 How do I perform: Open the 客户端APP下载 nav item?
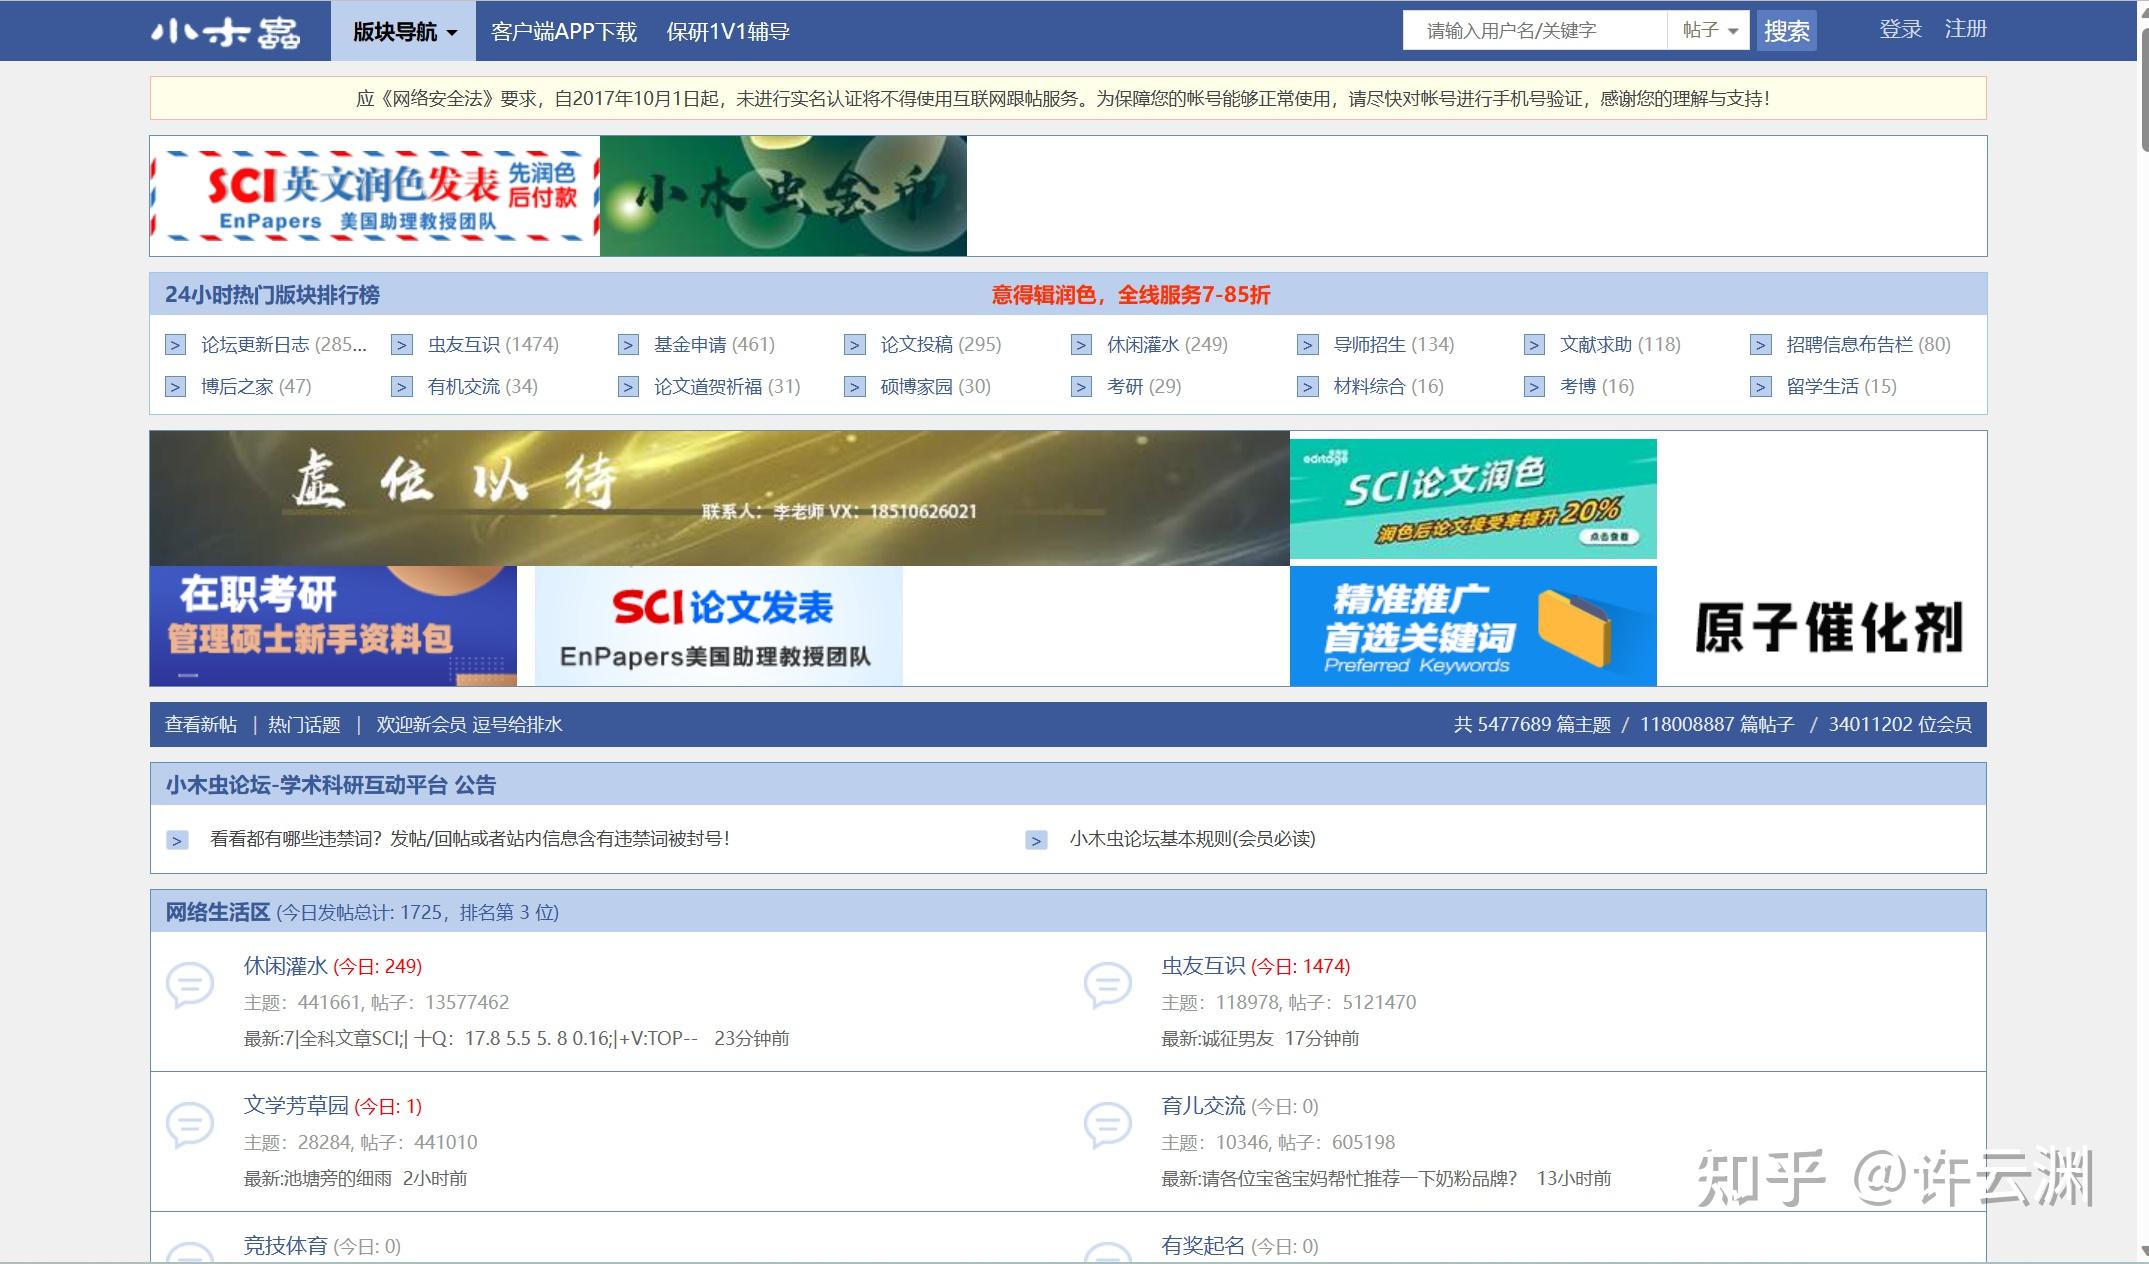(563, 32)
